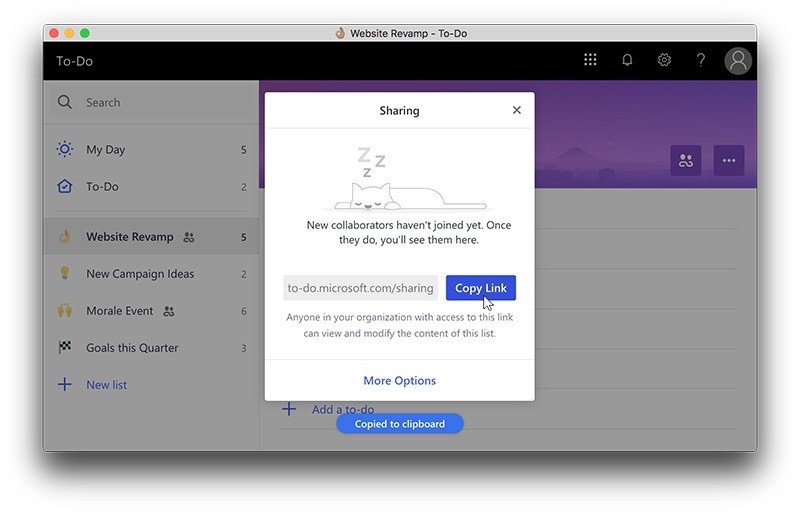Open the Website Revamp list
The image size is (800, 513).
tap(129, 237)
